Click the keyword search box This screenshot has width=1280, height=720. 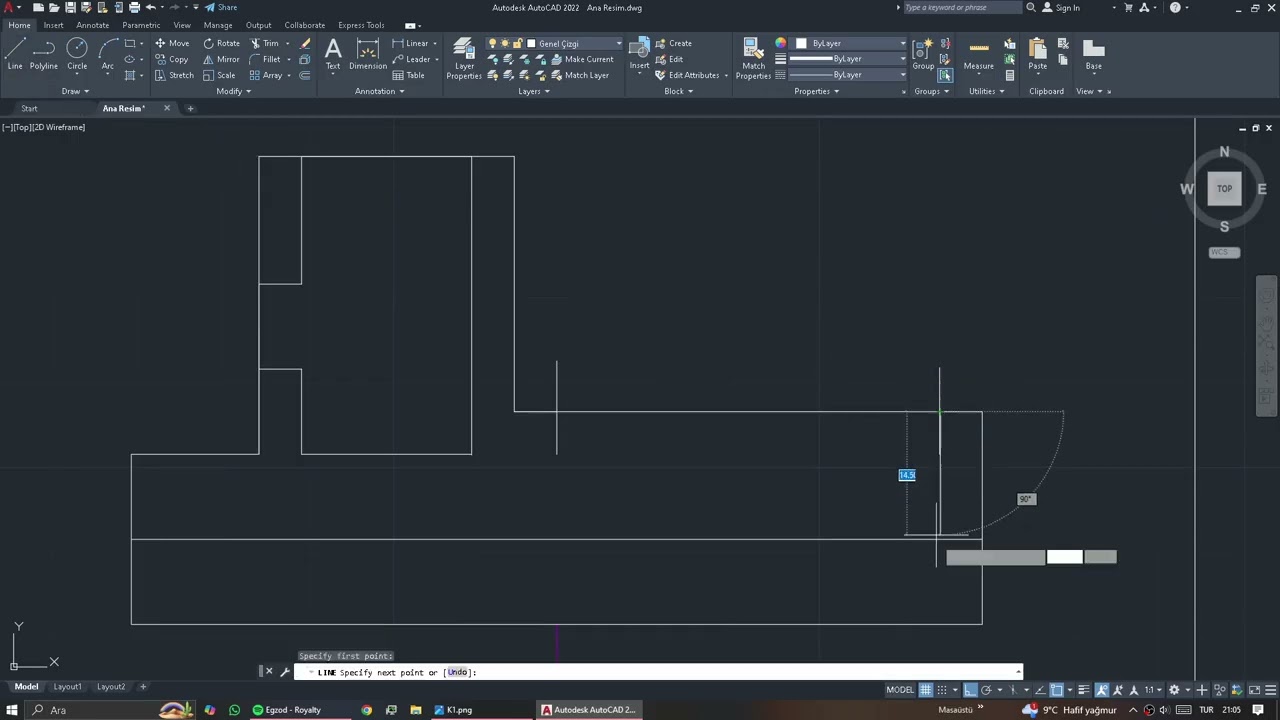click(x=962, y=7)
